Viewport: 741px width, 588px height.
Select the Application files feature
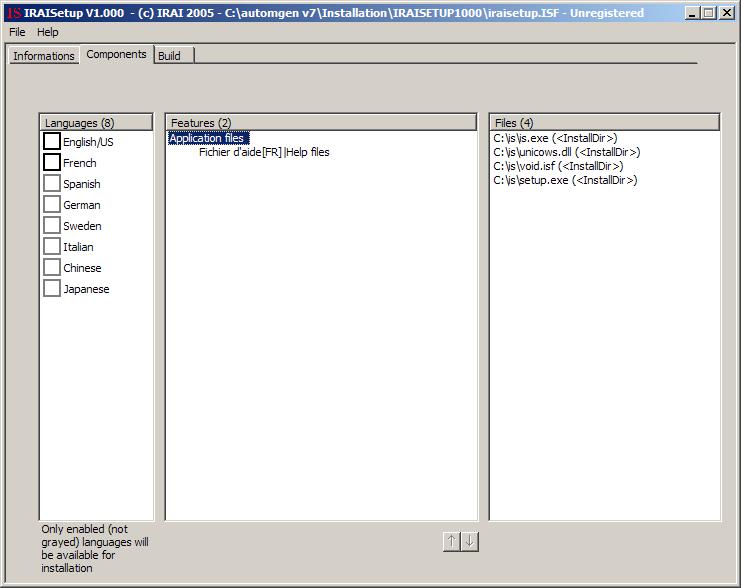pyautogui.click(x=207, y=138)
